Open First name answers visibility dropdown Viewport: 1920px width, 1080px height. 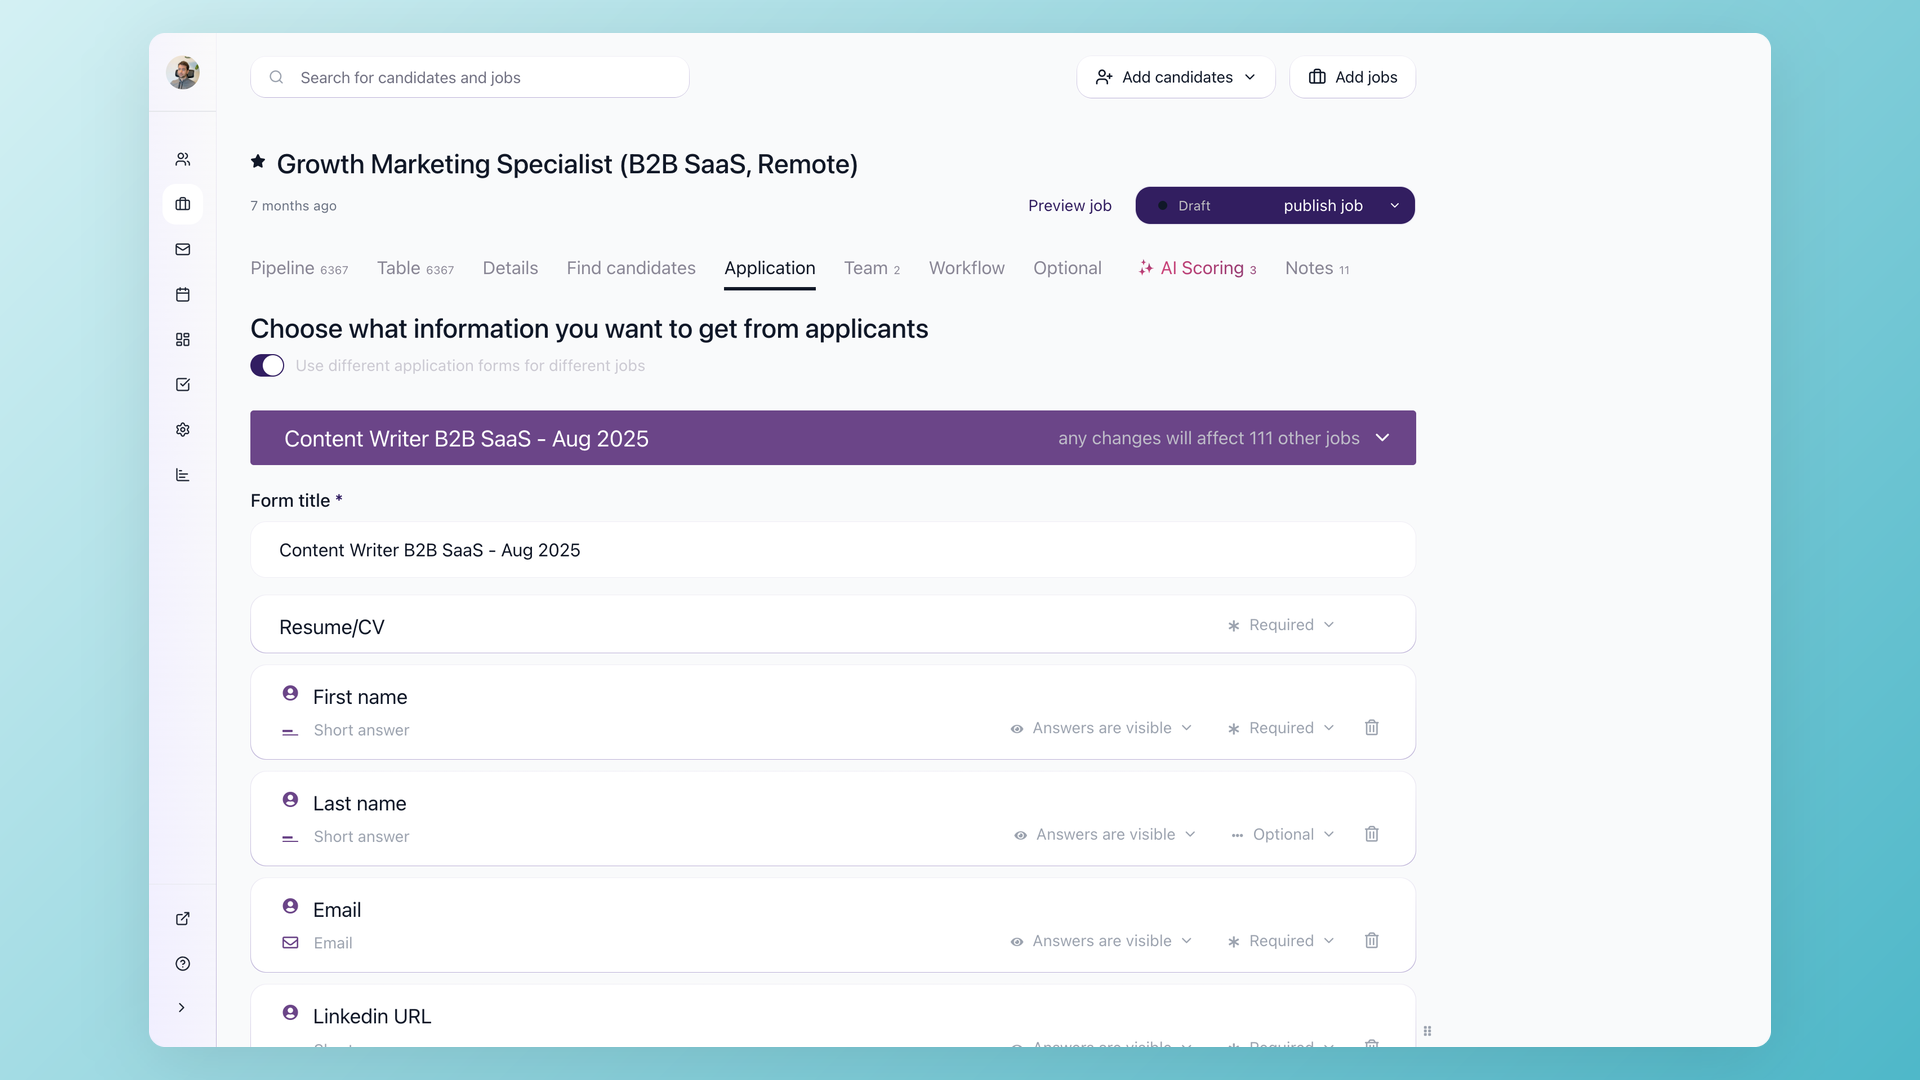click(1101, 728)
